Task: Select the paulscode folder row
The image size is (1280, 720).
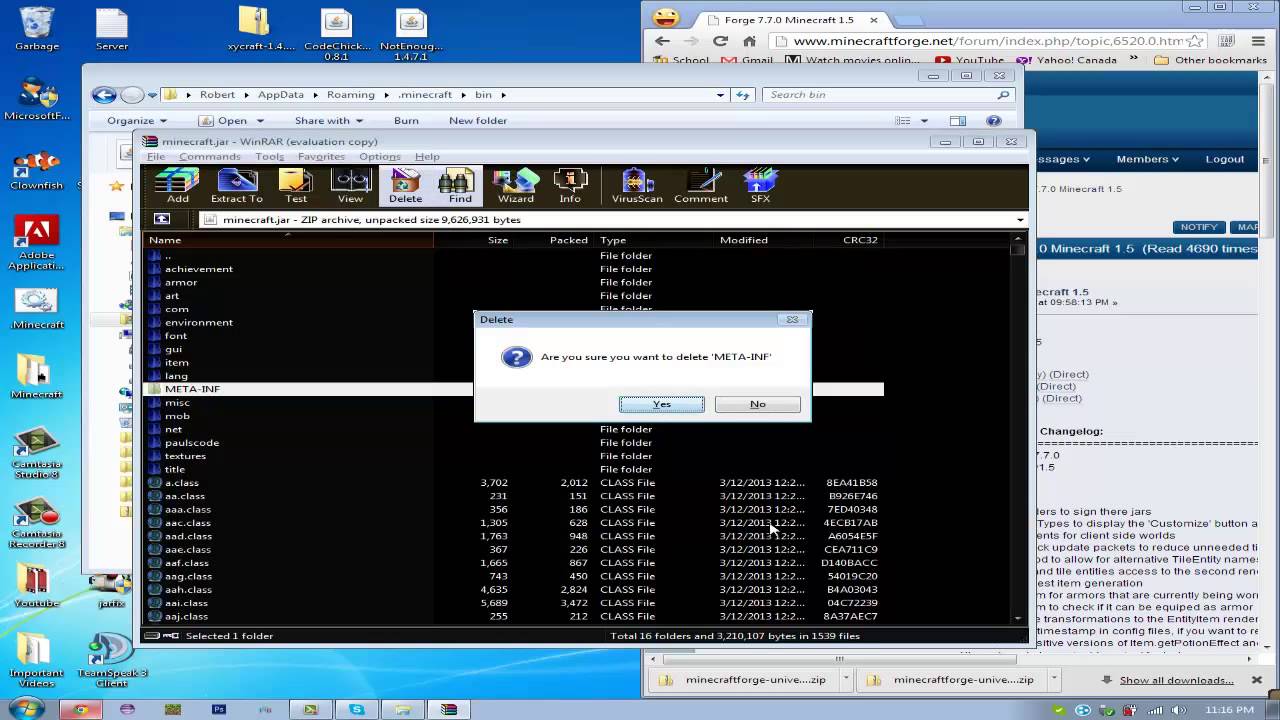Action: (513, 443)
